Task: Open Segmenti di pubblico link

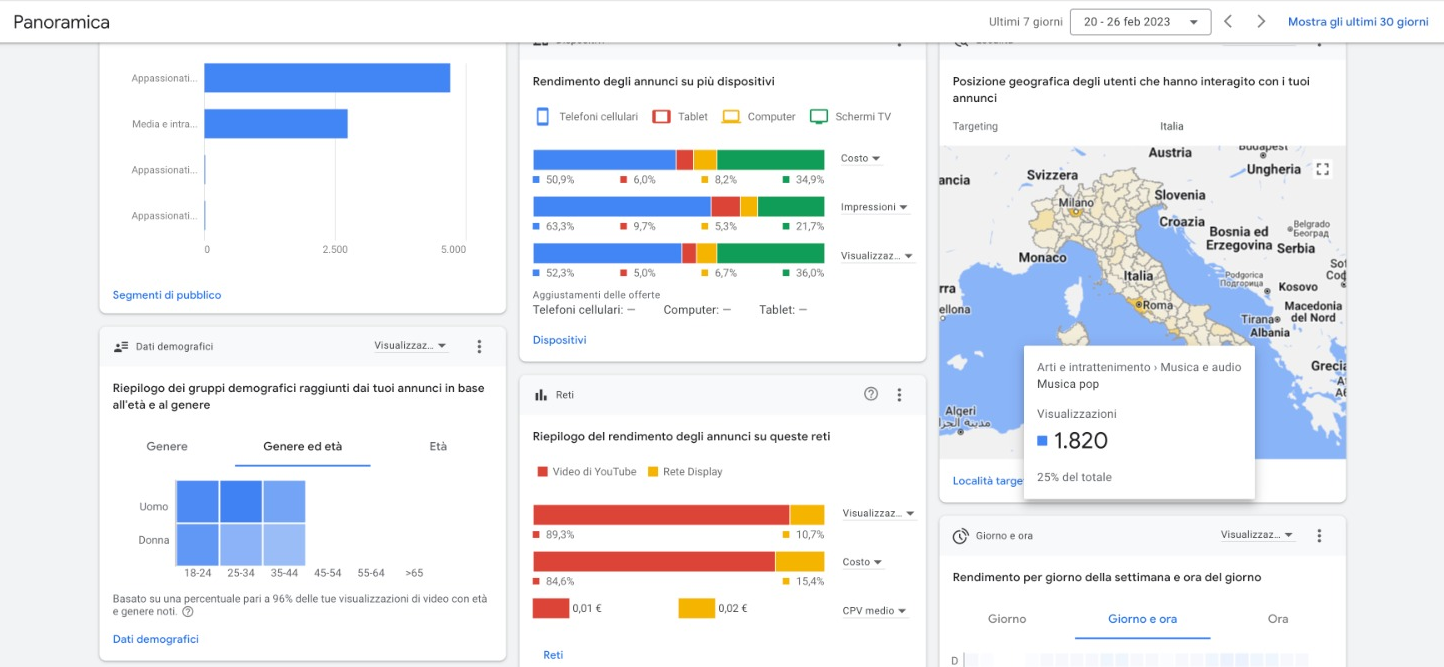Action: click(x=167, y=295)
